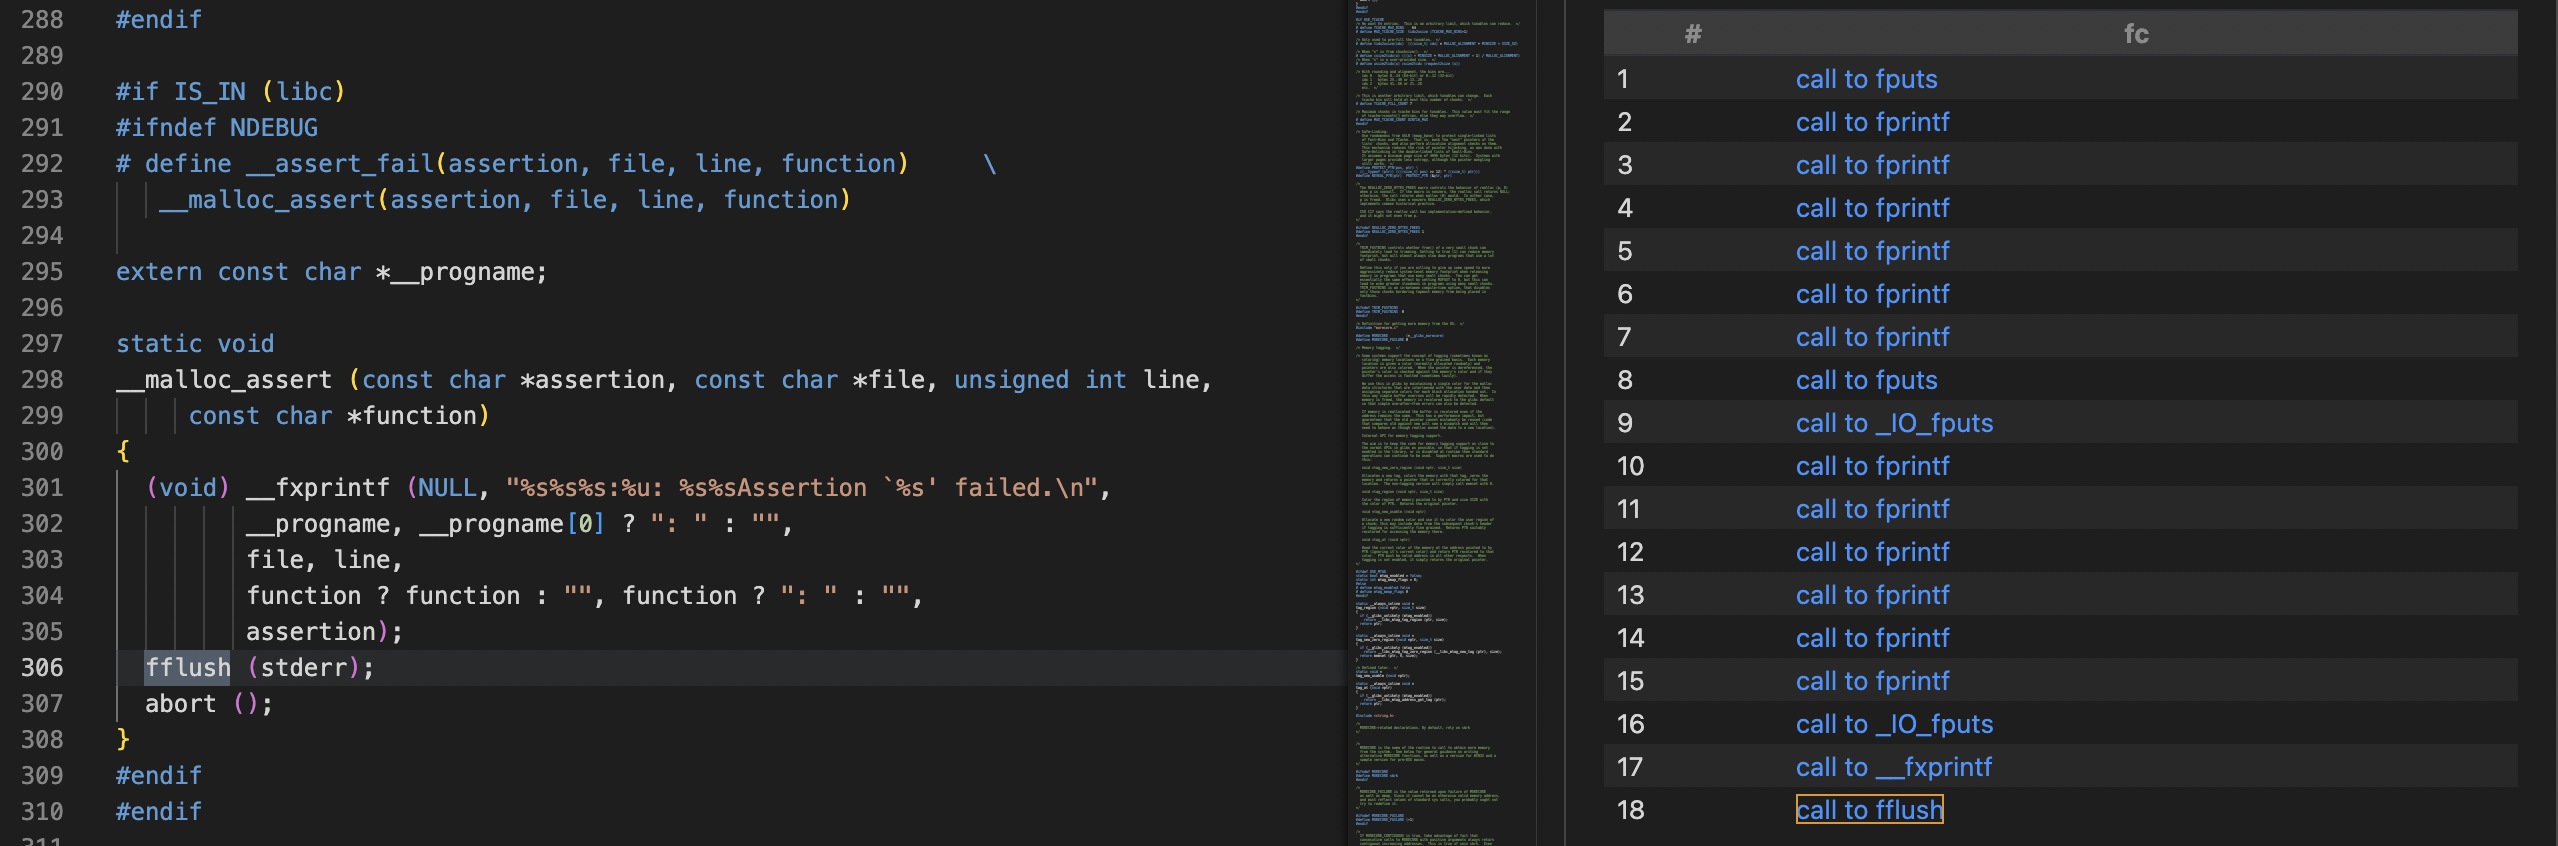Open the 'call to fprintf' link in row 2
Viewport: 2558px width, 846px height.
pyautogui.click(x=1872, y=122)
